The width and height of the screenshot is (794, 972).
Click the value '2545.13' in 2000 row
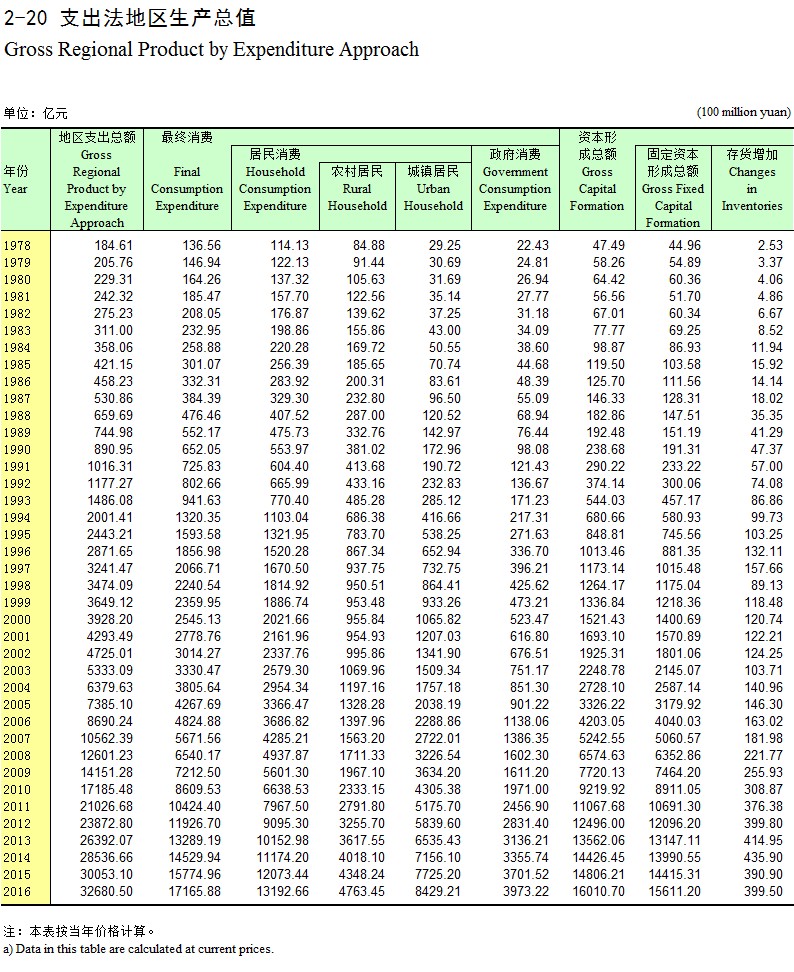click(x=198, y=619)
